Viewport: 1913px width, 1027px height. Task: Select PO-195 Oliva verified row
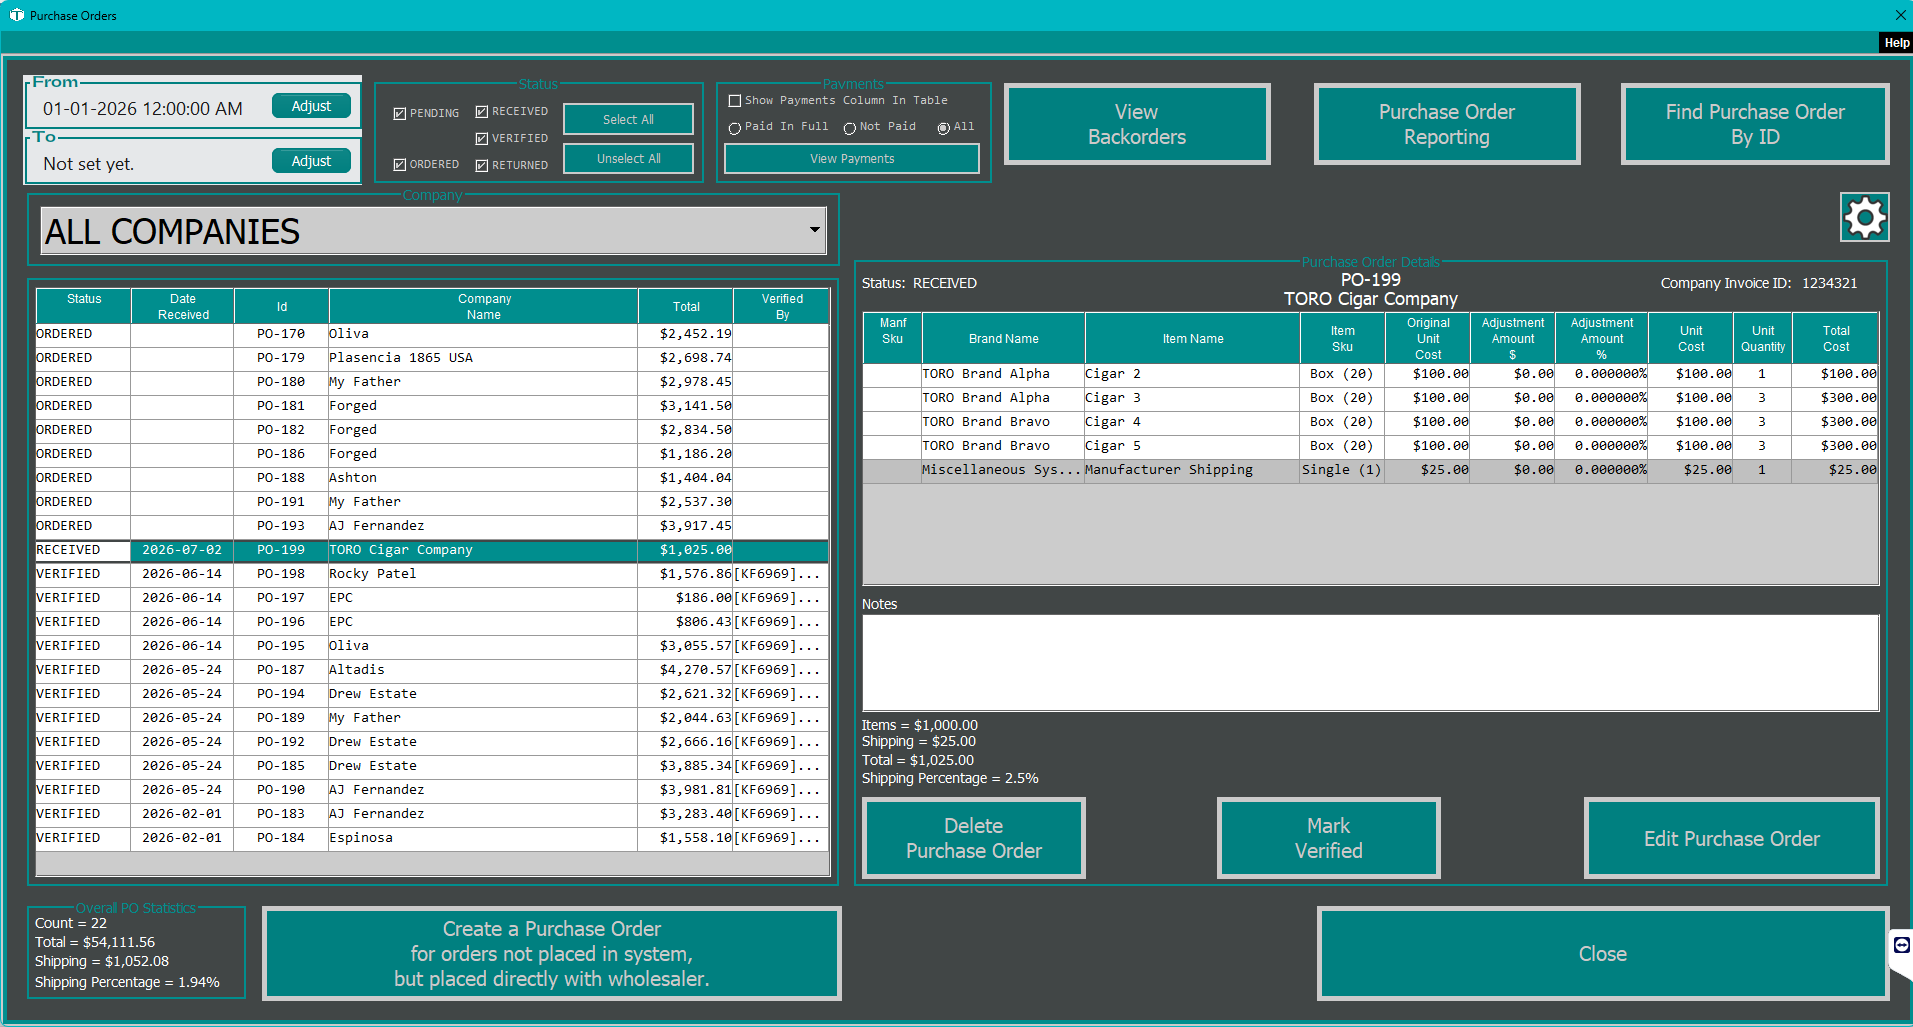432,646
